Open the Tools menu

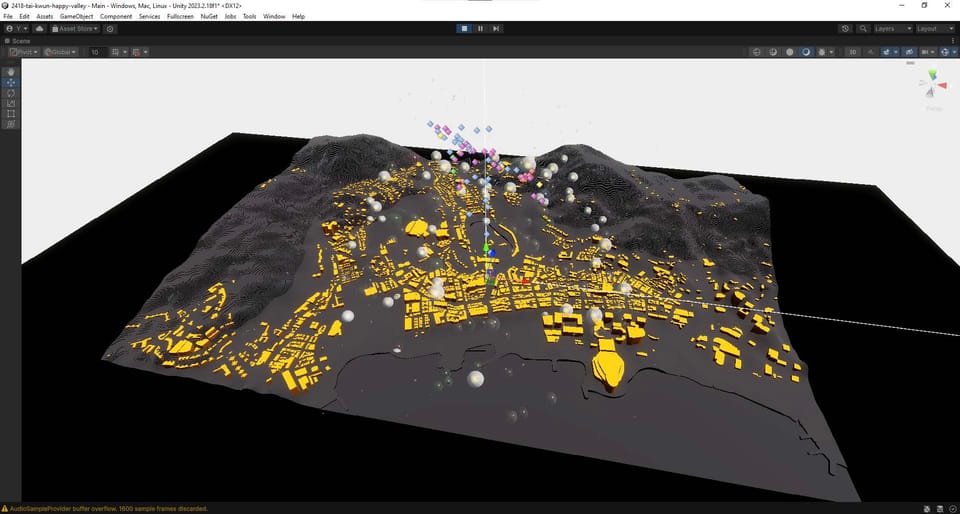[x=250, y=17]
